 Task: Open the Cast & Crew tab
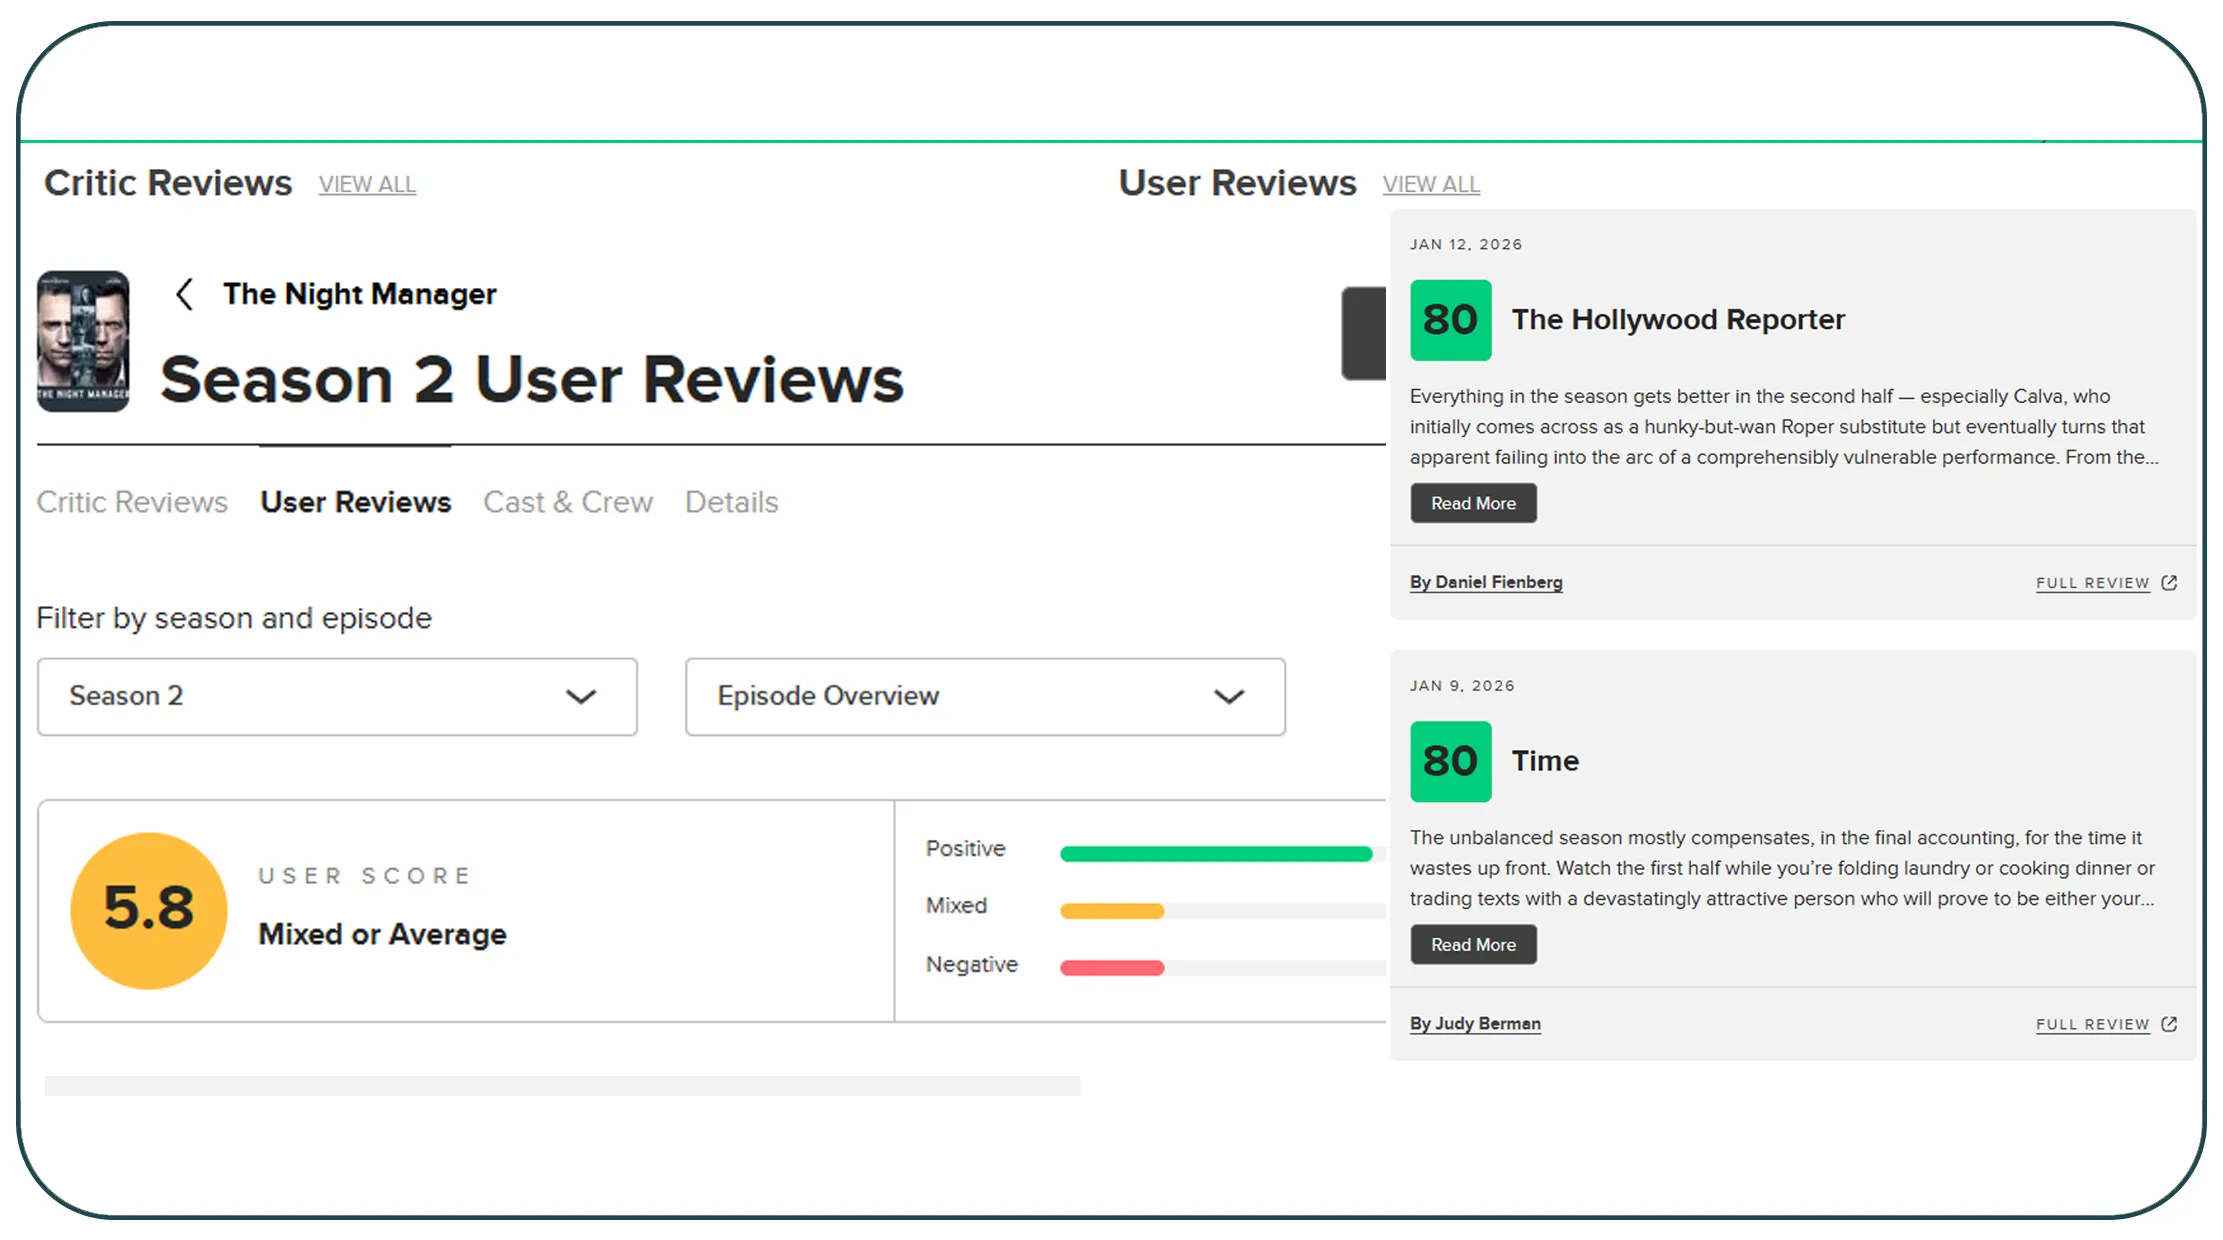pyautogui.click(x=568, y=502)
